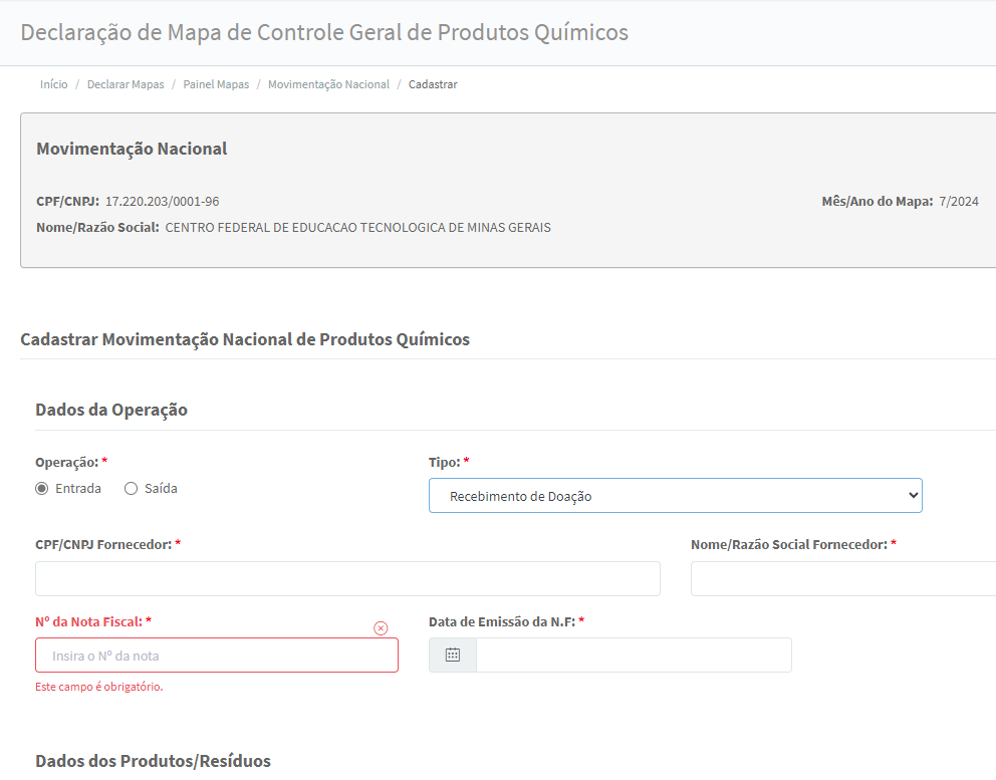
Task: Open the Tipo dropdown menu
Action: [675, 495]
